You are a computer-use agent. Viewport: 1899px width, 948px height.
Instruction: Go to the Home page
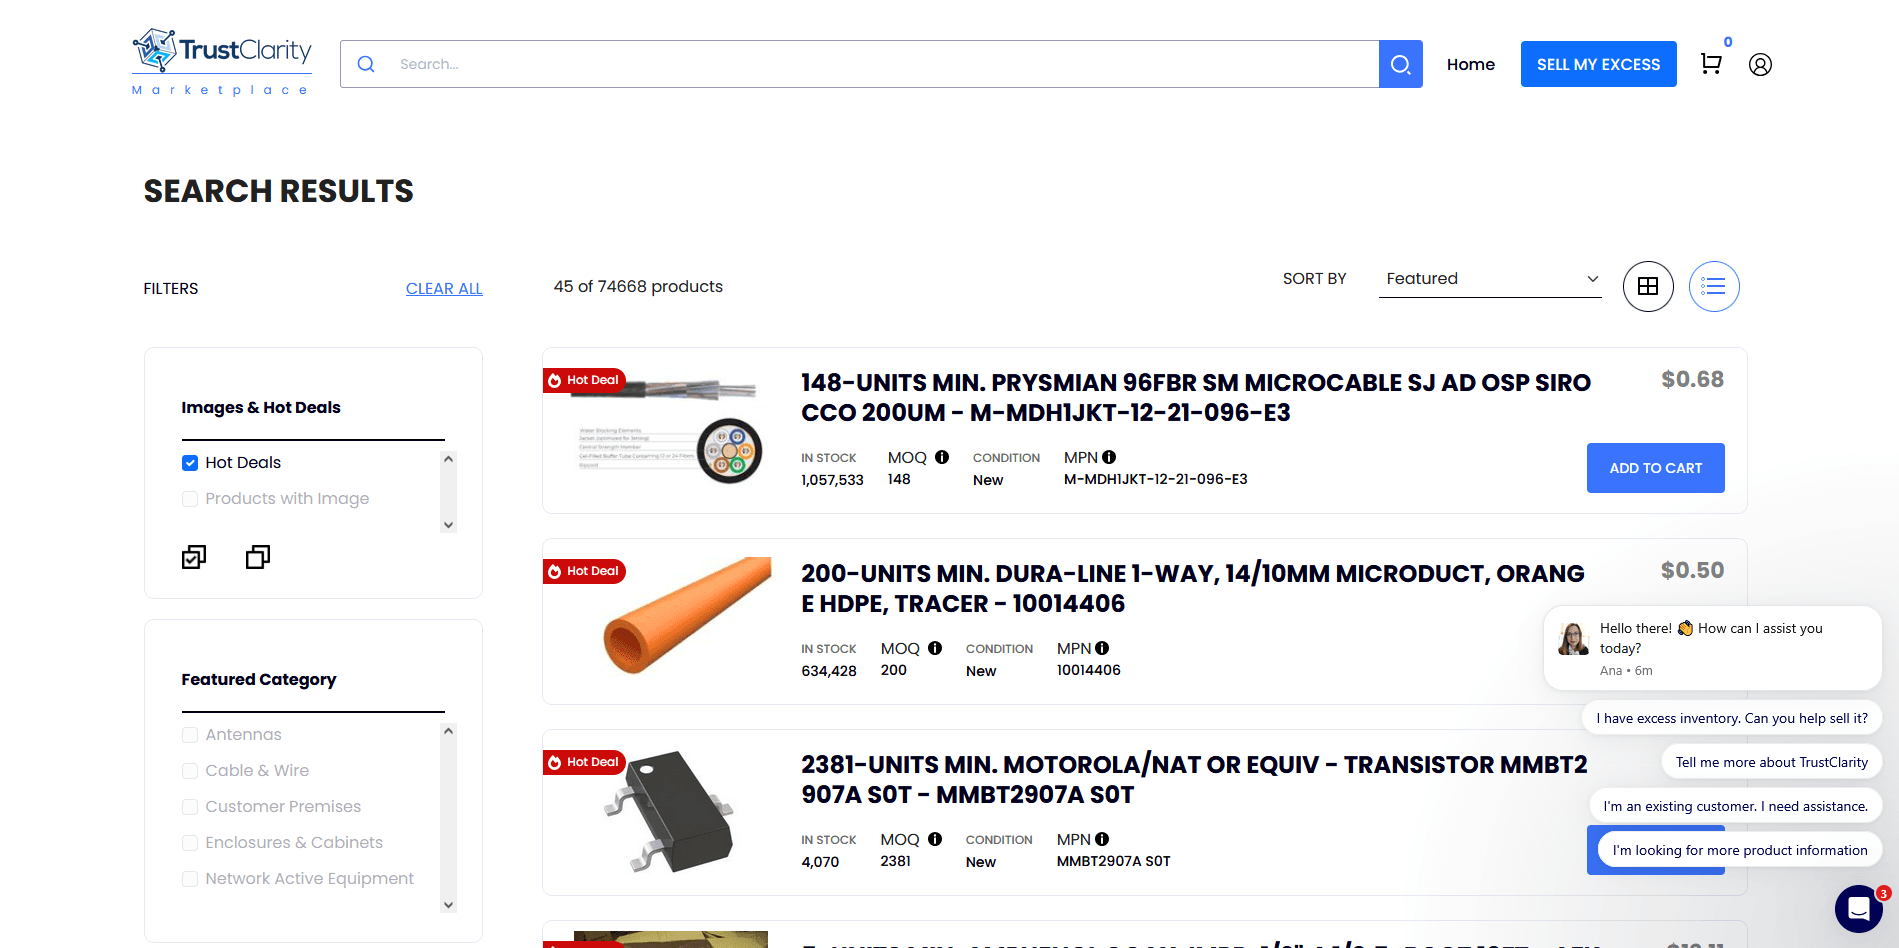click(x=1471, y=64)
